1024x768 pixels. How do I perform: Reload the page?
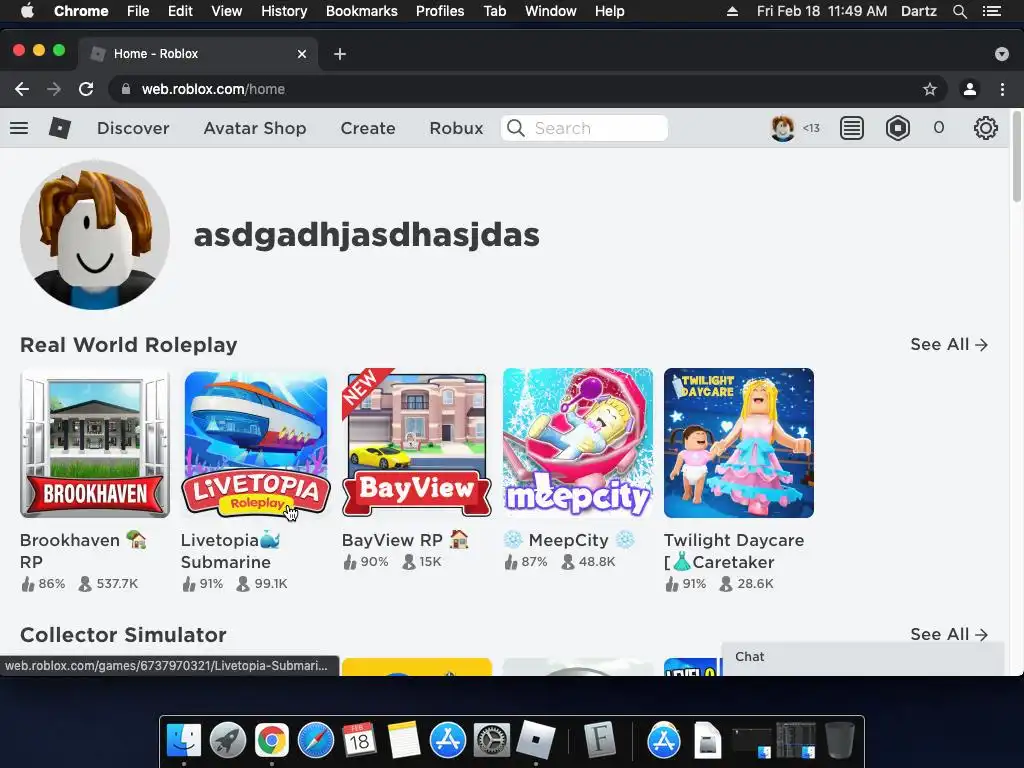coord(86,89)
